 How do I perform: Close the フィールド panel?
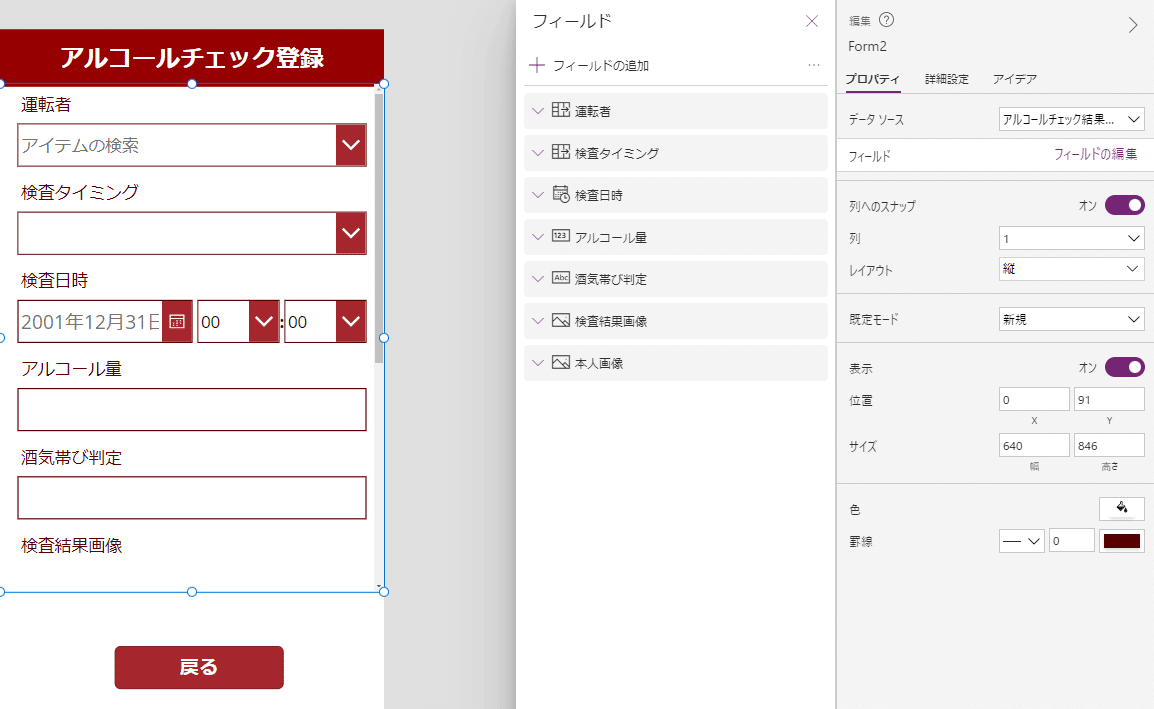click(812, 21)
